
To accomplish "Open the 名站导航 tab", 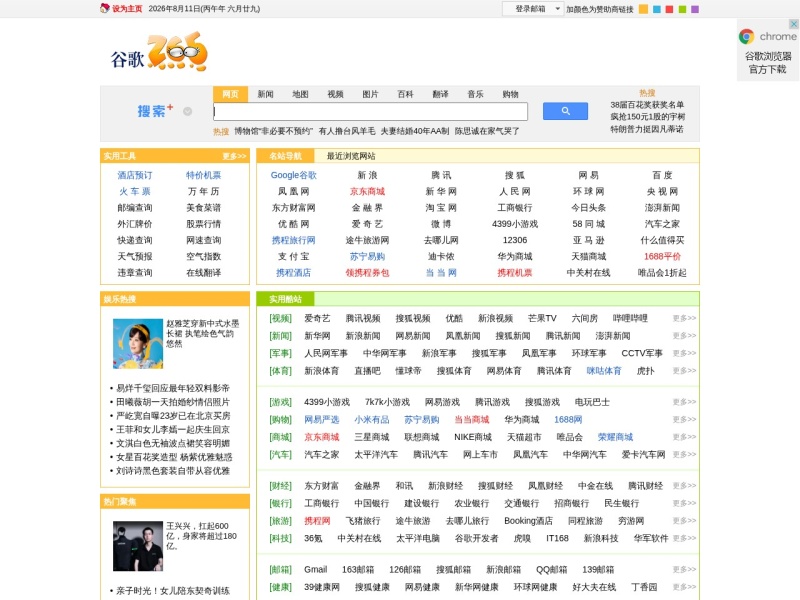I will [x=285, y=156].
